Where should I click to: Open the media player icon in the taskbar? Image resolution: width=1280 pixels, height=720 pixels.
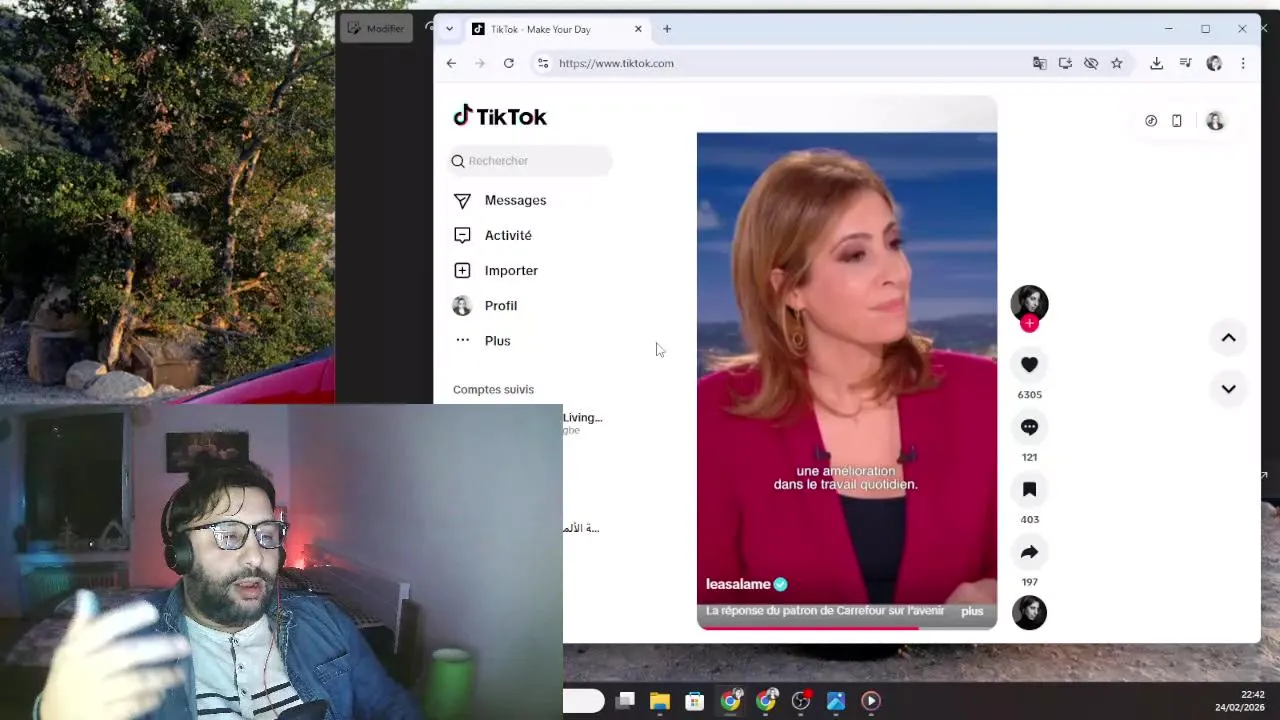pyautogui.click(x=871, y=701)
